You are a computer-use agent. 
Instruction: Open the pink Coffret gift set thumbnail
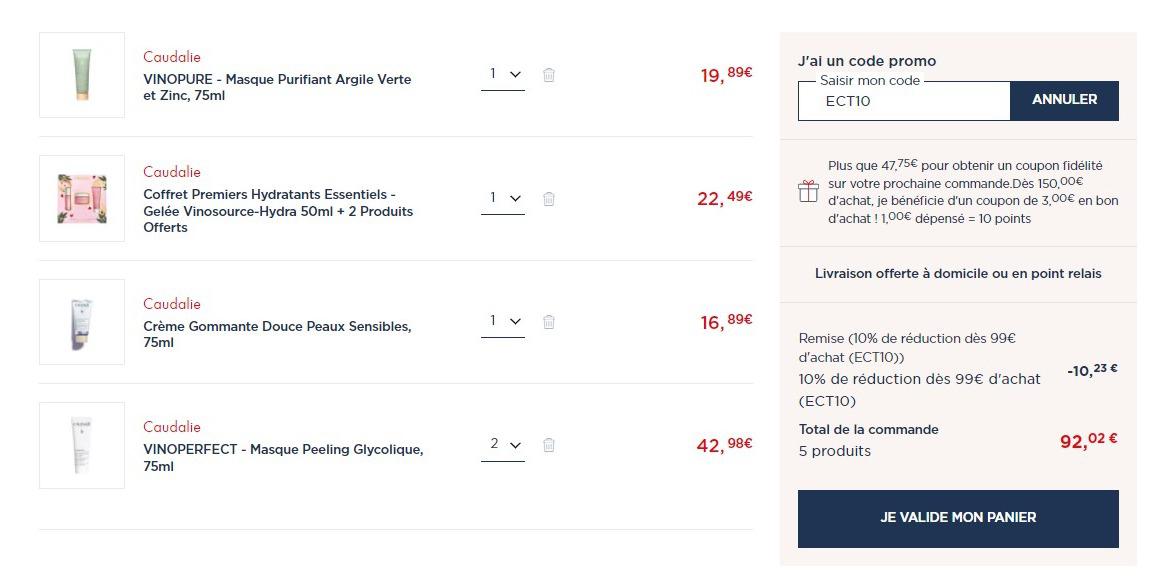[82, 198]
